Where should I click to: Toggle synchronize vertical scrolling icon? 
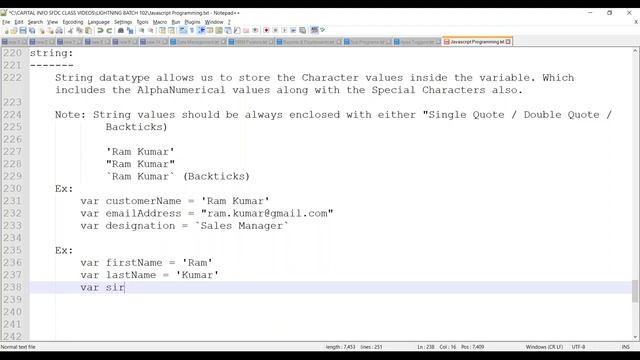[x=162, y=31]
